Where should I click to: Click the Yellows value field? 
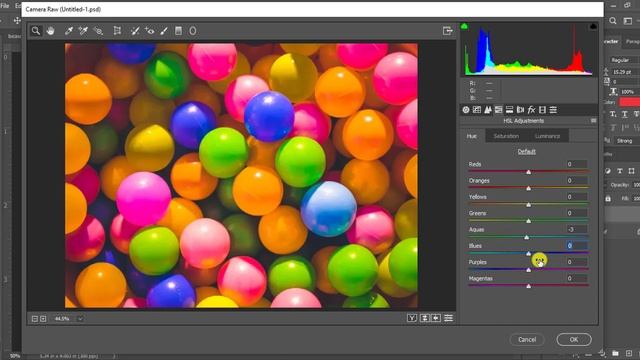tap(577, 197)
